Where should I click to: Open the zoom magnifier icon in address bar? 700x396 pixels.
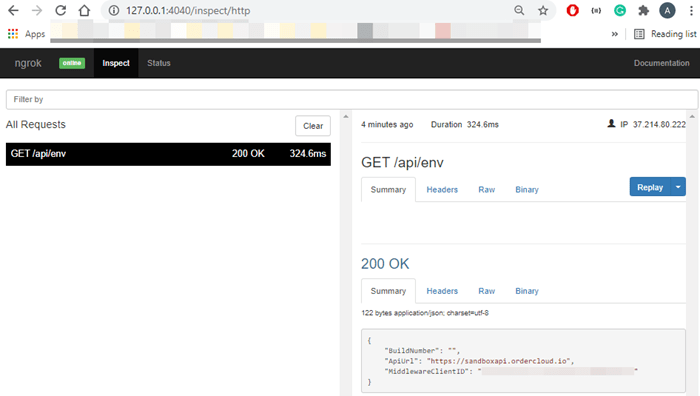click(x=519, y=10)
